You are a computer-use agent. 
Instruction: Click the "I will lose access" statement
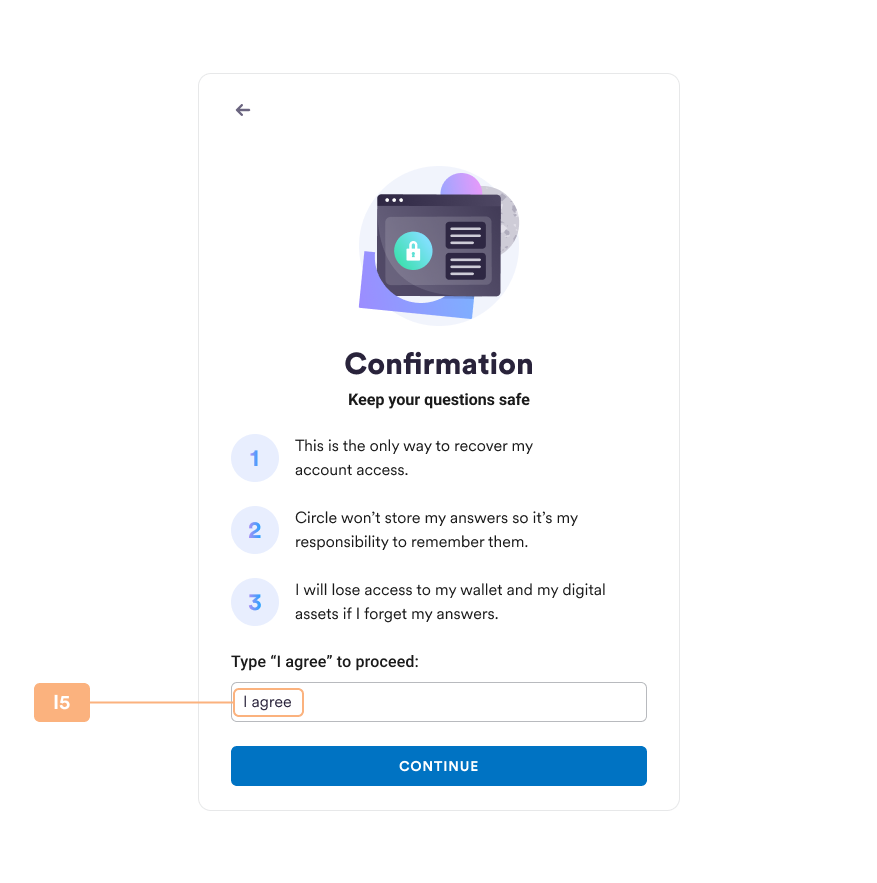point(450,602)
